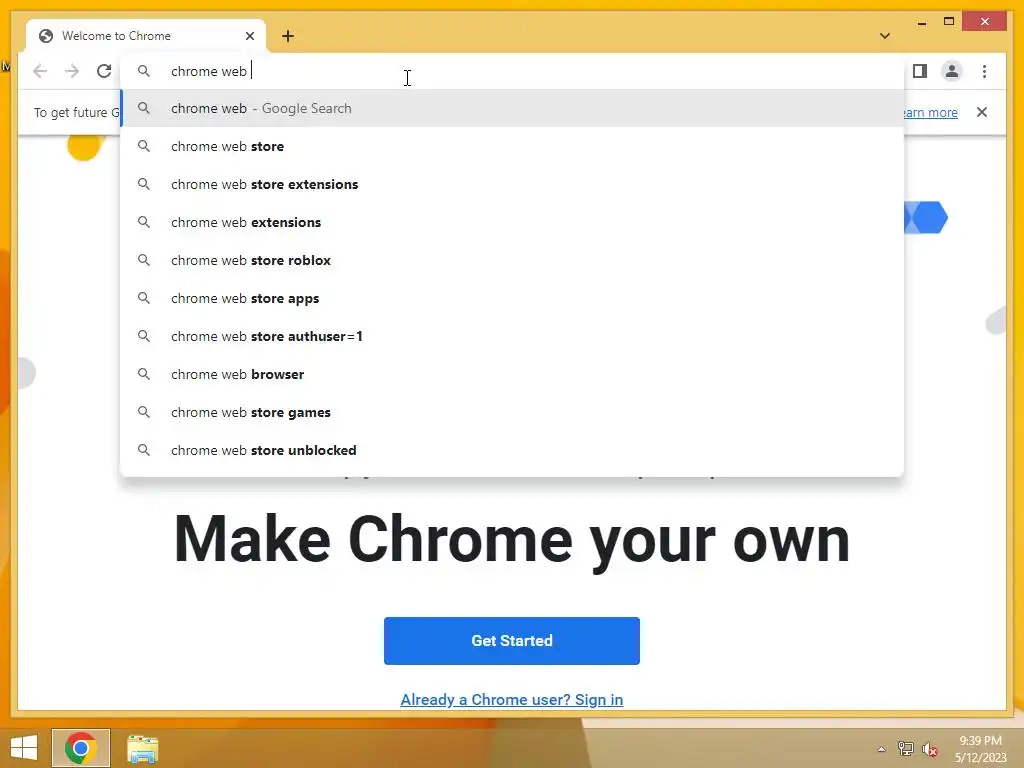Open the taskbar clock and date
Screen dimensions: 1024x768
(x=980, y=749)
